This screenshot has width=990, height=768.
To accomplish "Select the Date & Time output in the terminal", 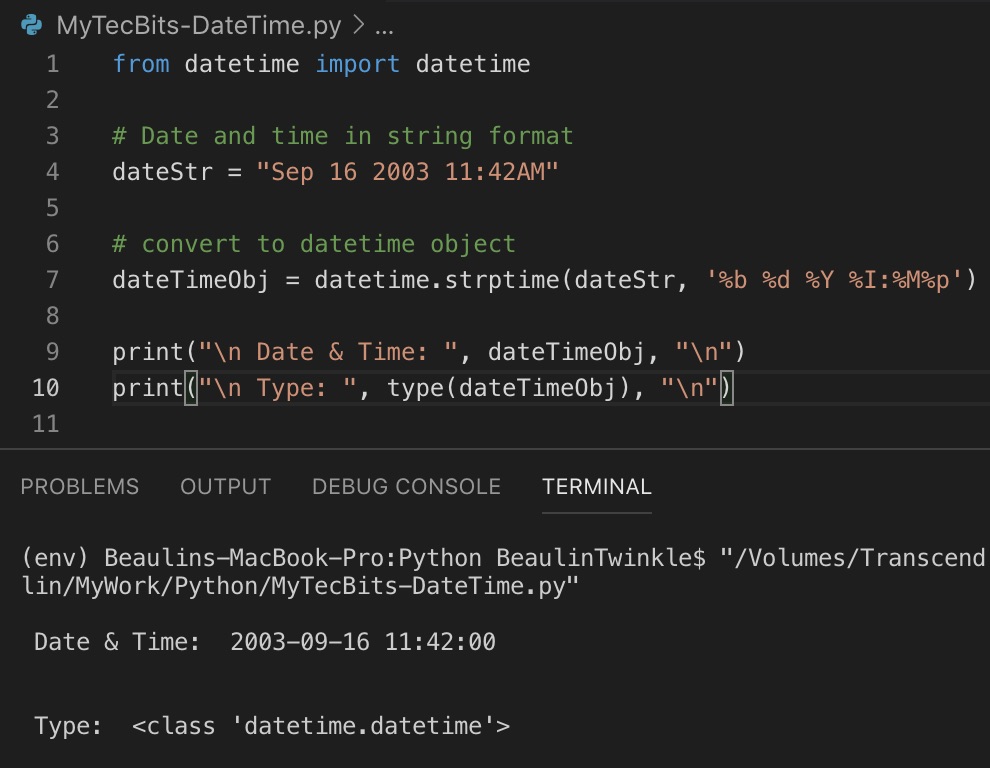I will (x=260, y=642).
